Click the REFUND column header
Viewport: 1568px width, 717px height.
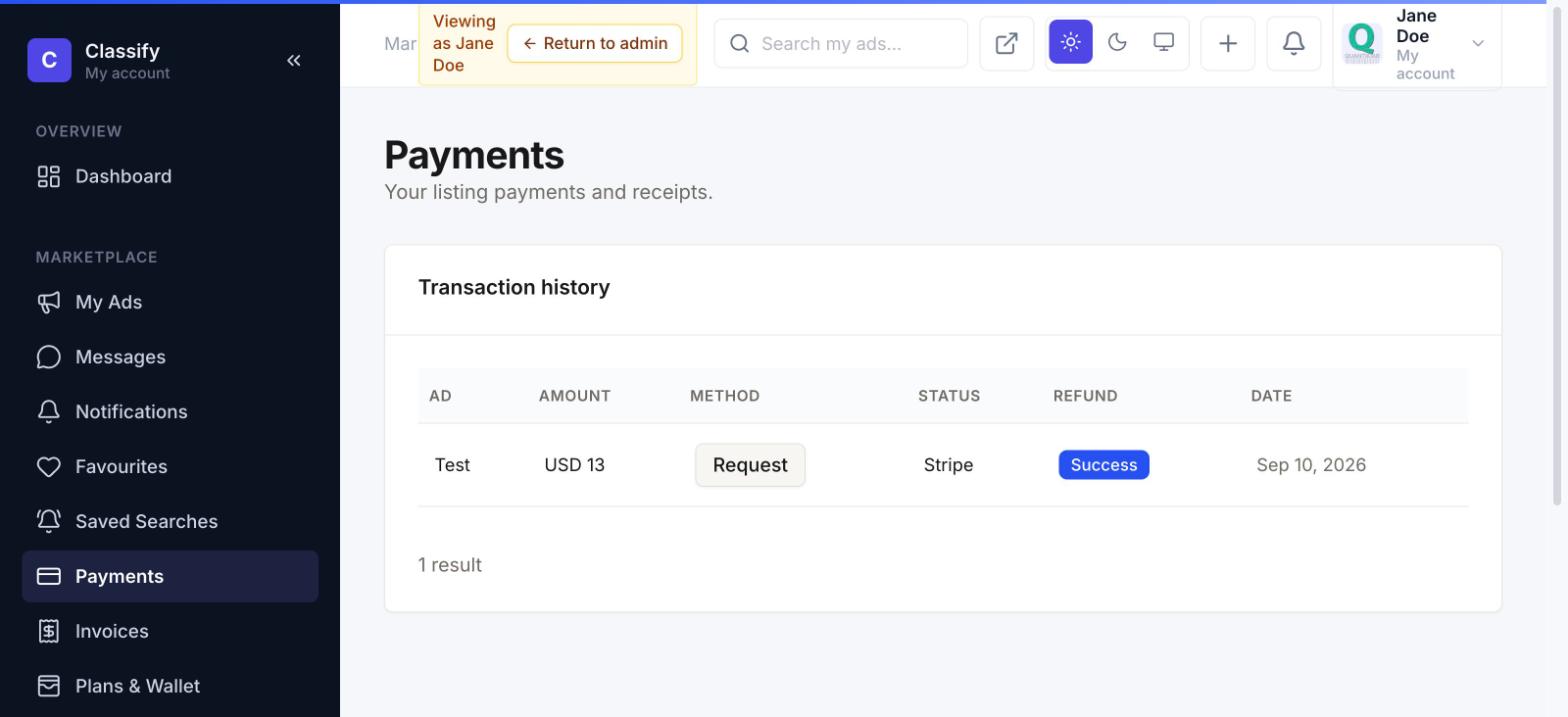click(x=1085, y=396)
